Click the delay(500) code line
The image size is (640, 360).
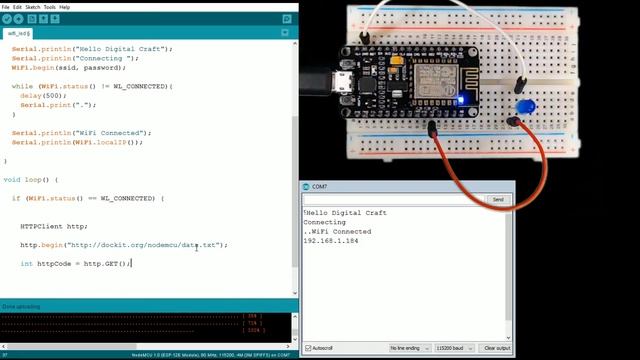tap(43, 96)
